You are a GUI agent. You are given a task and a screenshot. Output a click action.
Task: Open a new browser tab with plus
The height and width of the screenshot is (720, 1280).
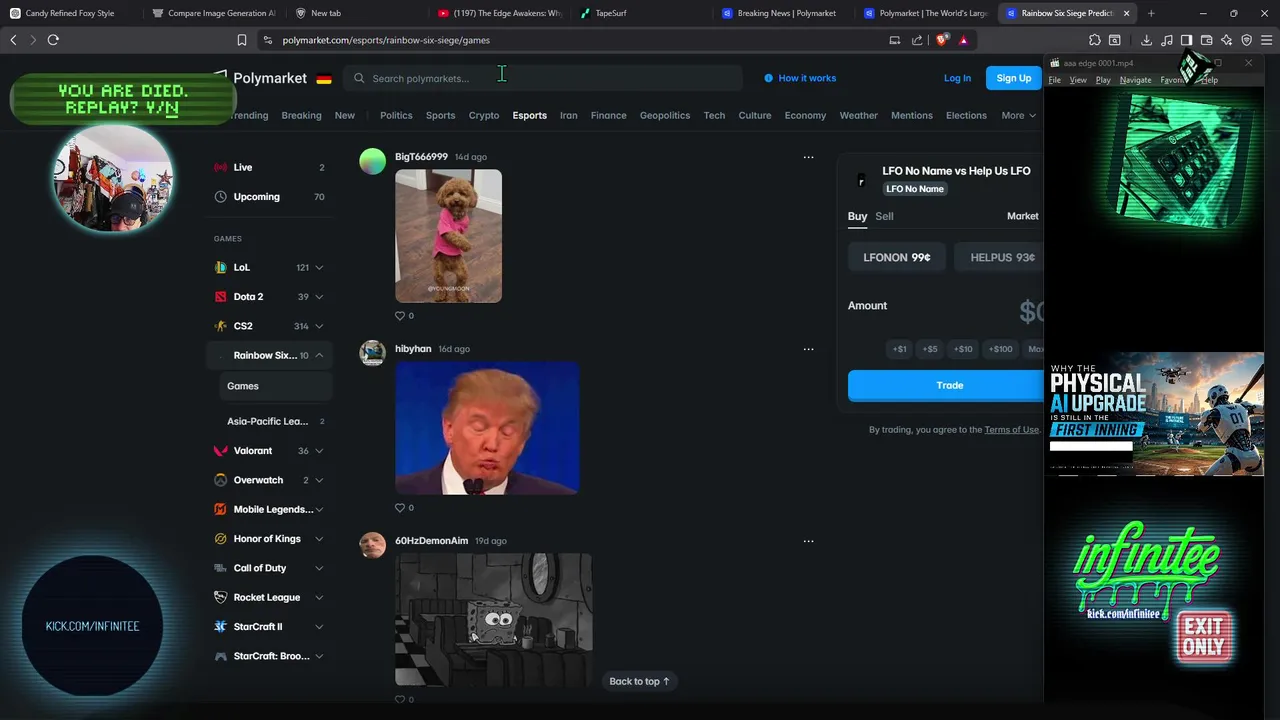(1151, 13)
